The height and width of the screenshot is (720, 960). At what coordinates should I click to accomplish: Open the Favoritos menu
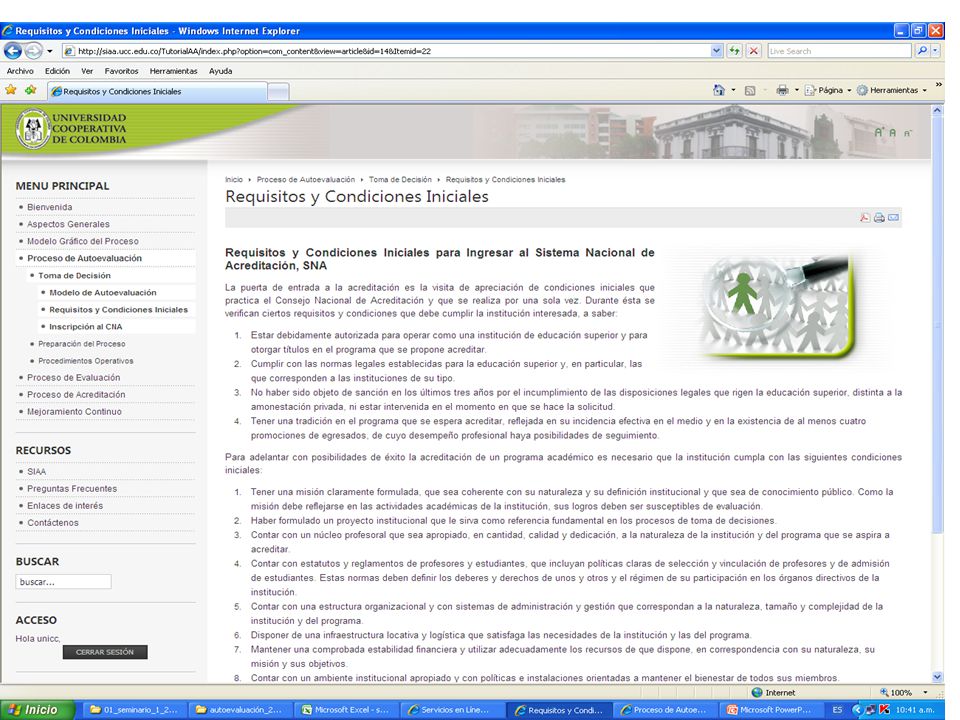tap(121, 71)
